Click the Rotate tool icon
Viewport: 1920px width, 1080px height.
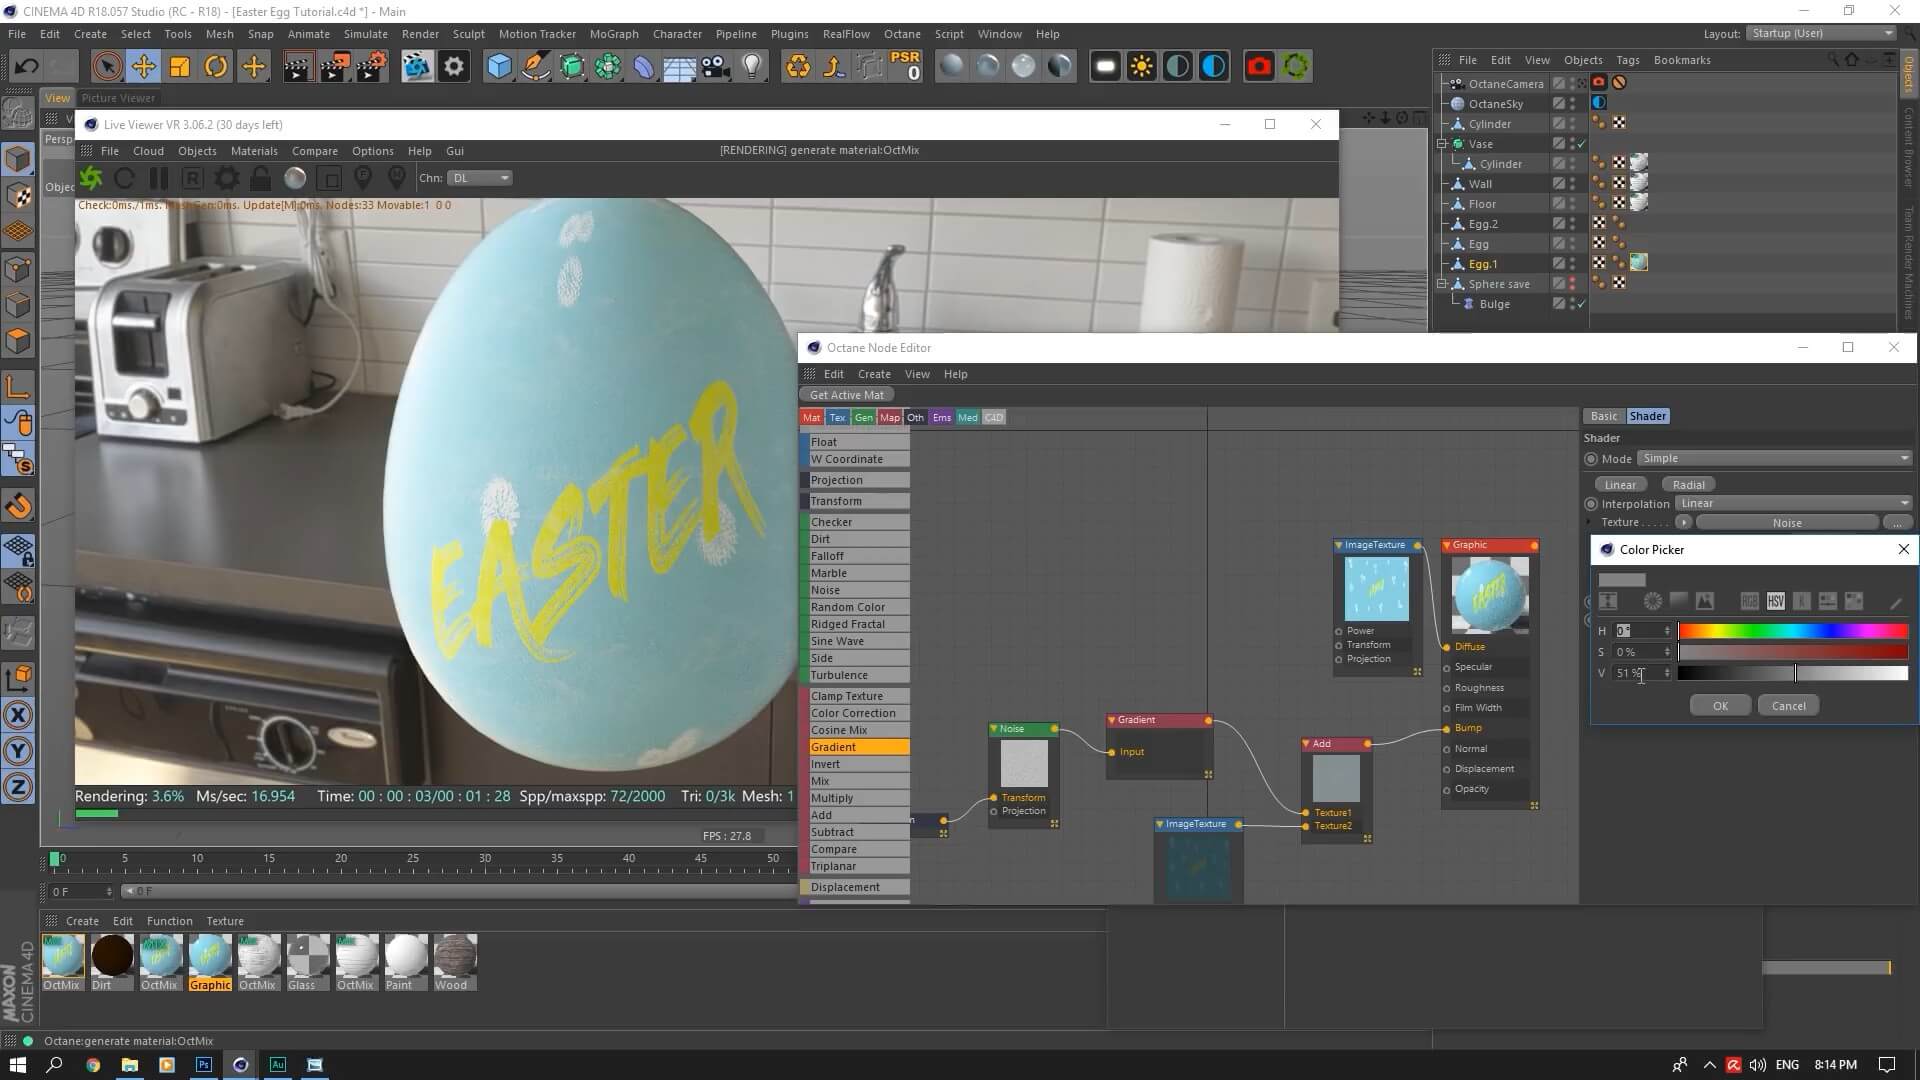[x=216, y=67]
